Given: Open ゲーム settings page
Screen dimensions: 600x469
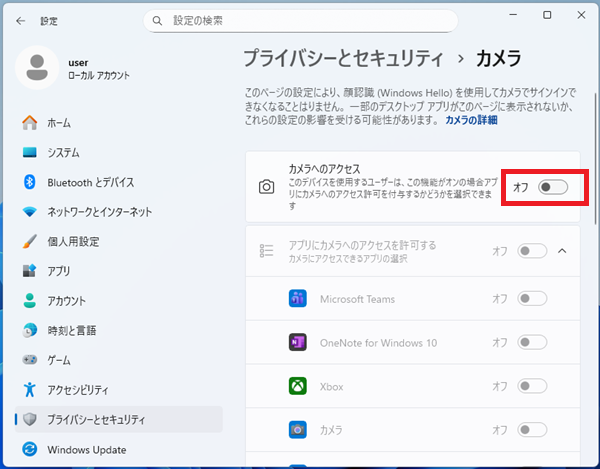Looking at the screenshot, I should pos(119,360).
